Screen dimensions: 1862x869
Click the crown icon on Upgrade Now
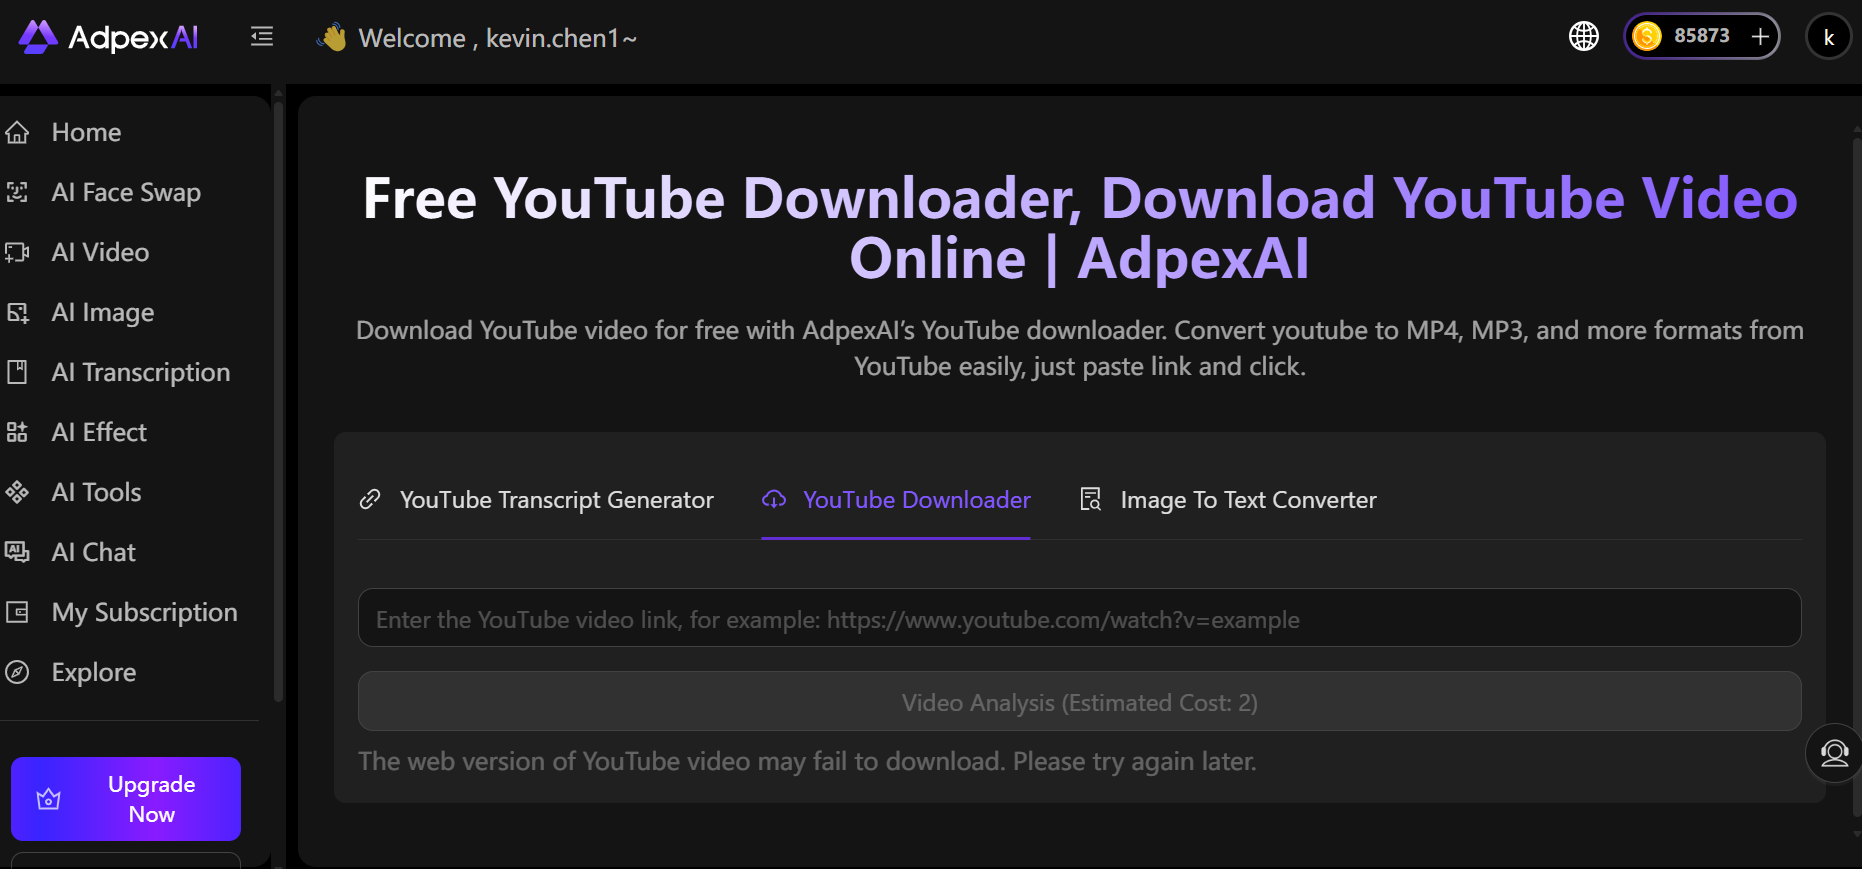(x=49, y=799)
